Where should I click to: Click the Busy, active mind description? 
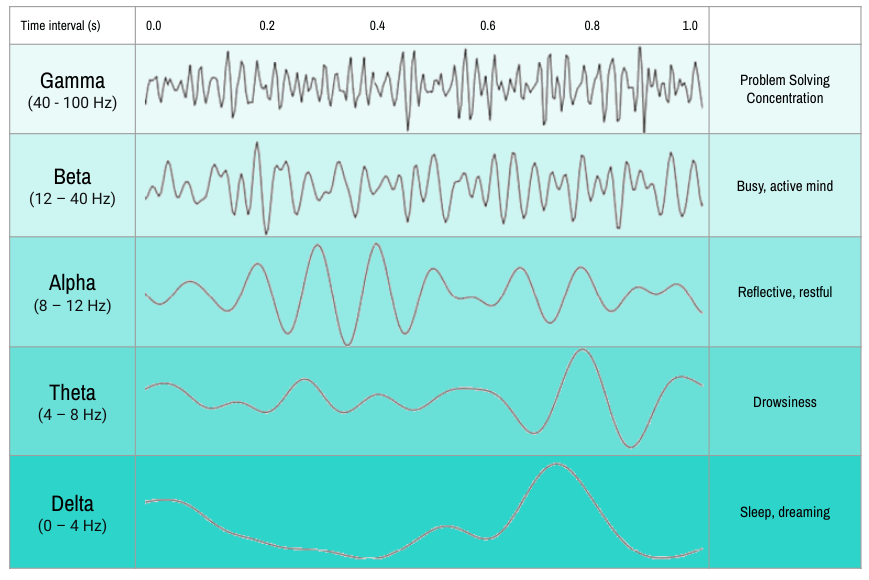click(x=785, y=186)
